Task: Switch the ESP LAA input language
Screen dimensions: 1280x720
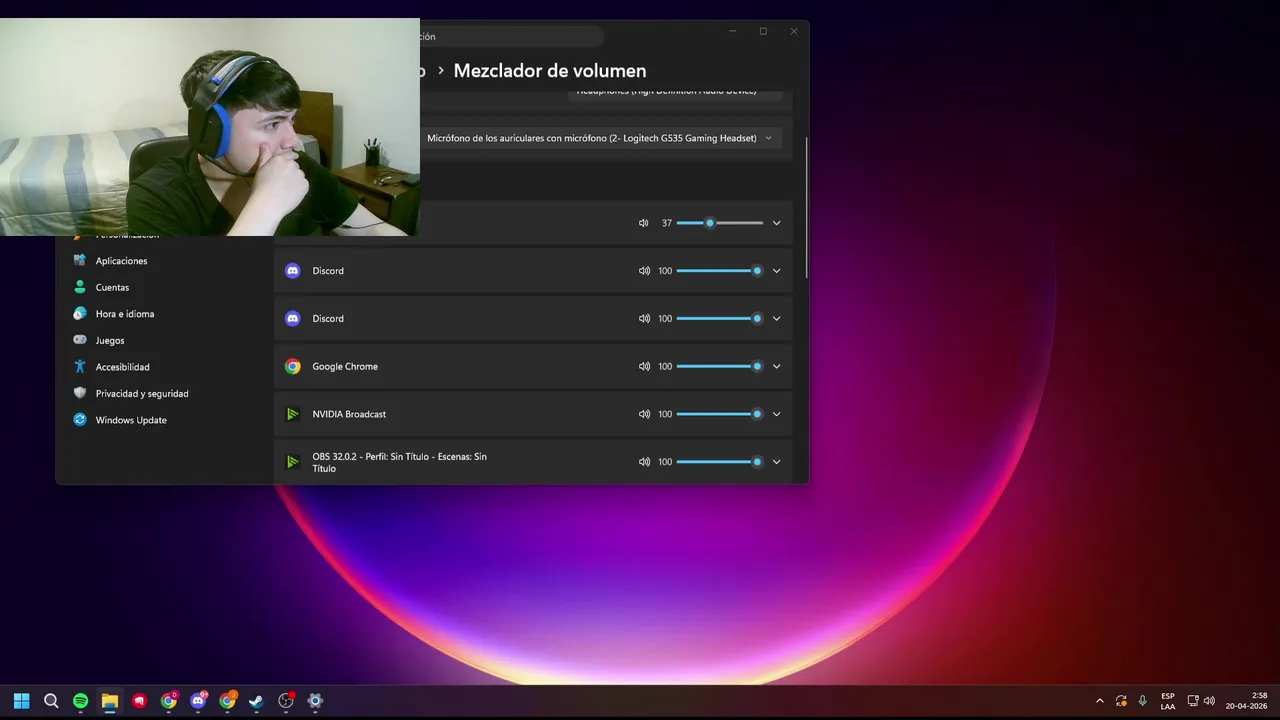Action: pos(1168,701)
